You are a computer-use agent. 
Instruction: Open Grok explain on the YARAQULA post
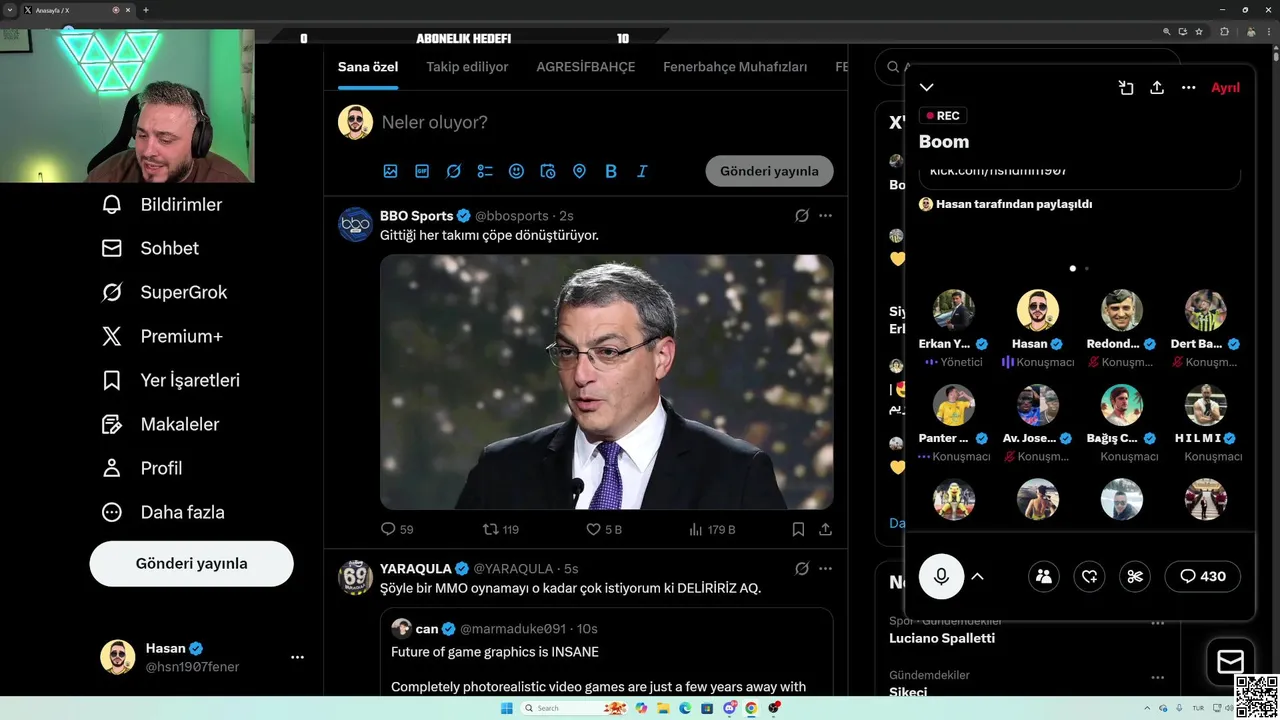802,568
